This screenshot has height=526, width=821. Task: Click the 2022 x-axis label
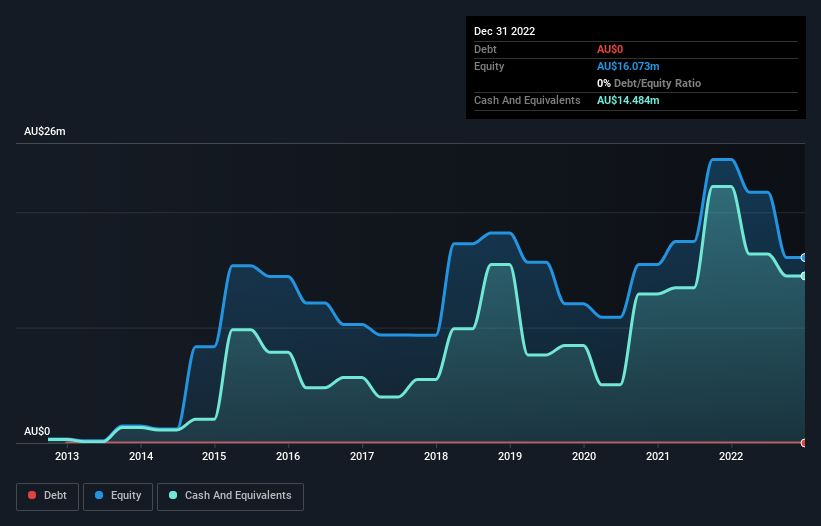pyautogui.click(x=731, y=456)
